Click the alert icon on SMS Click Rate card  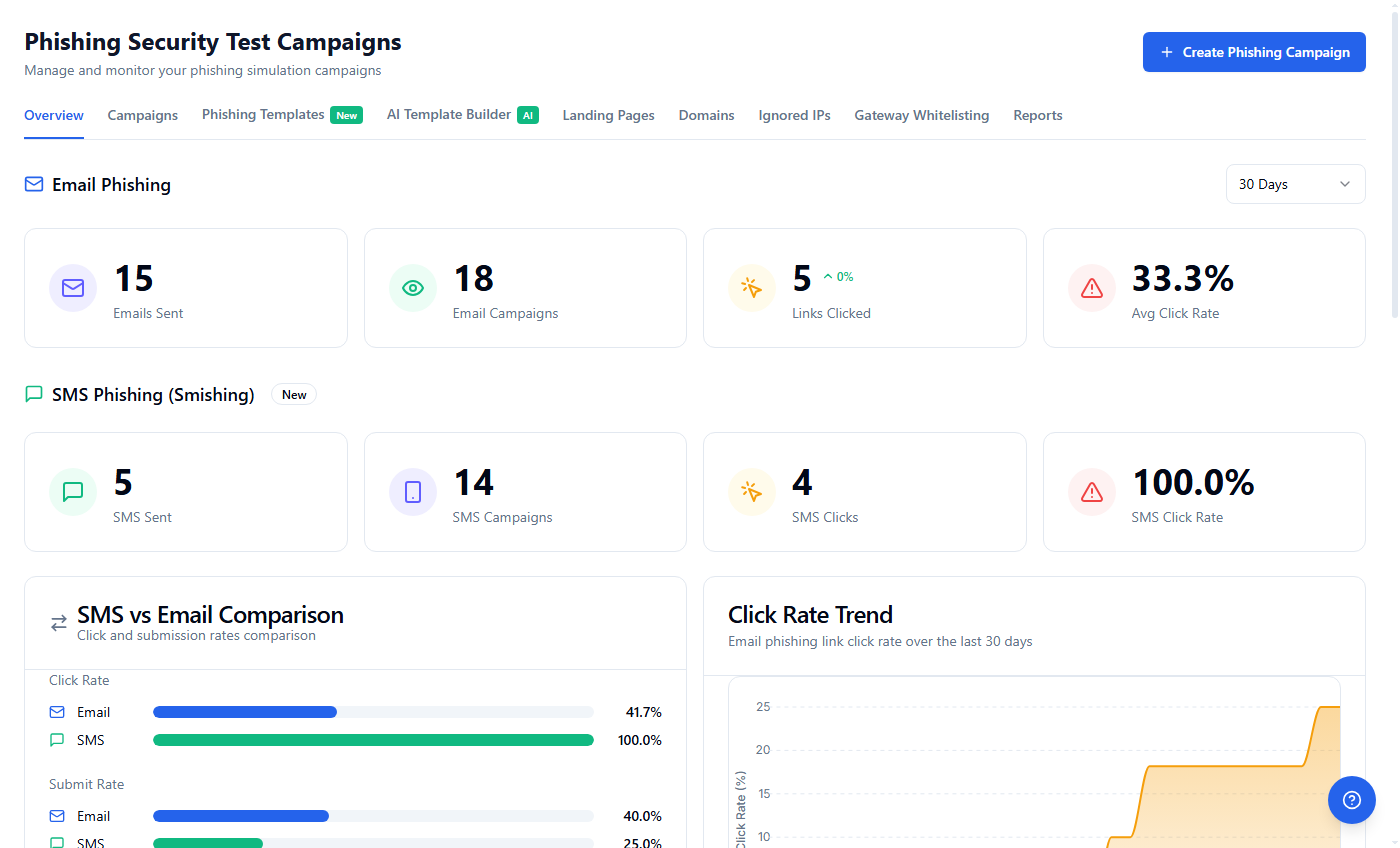pyautogui.click(x=1092, y=492)
